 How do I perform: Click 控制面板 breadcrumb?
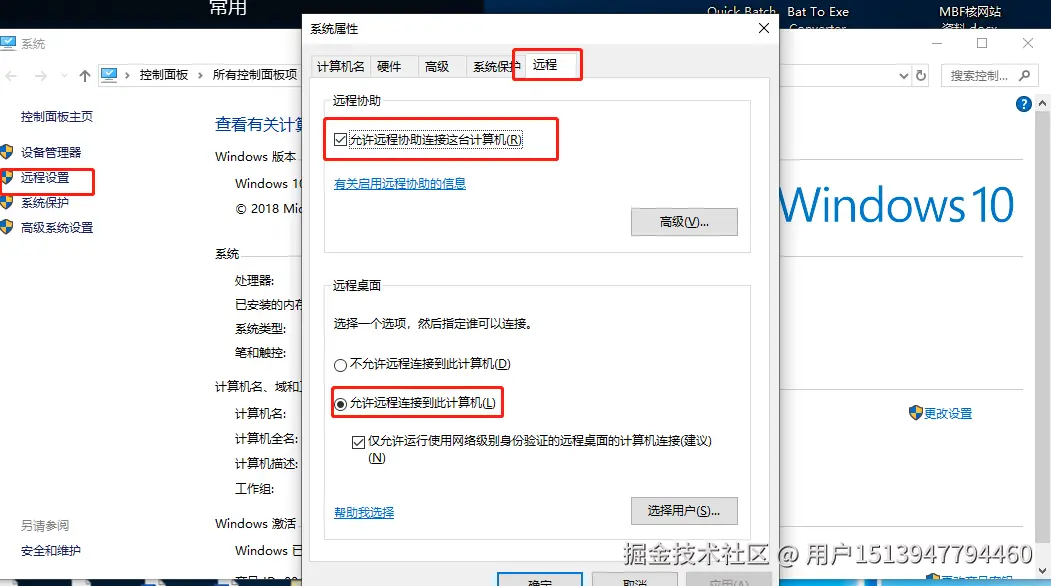coord(164,75)
